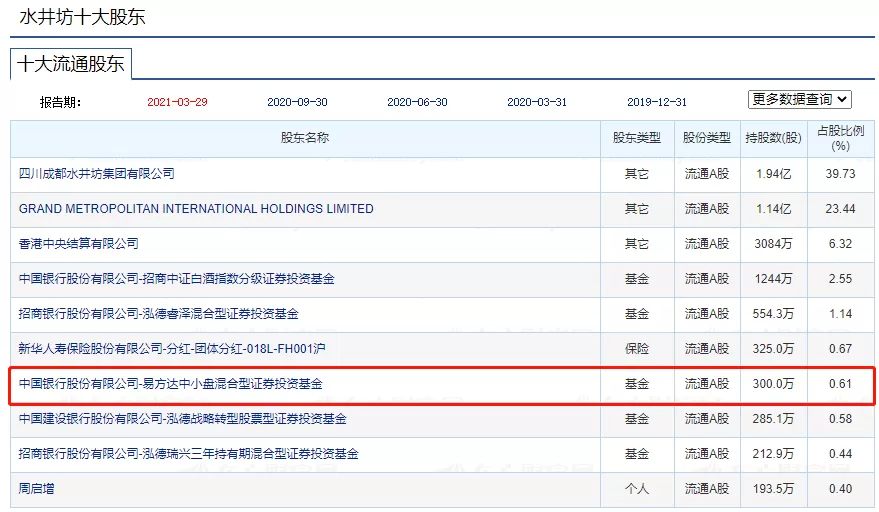Click the 212.9万 holdings cell
The height and width of the screenshot is (512, 879).
tap(774, 454)
